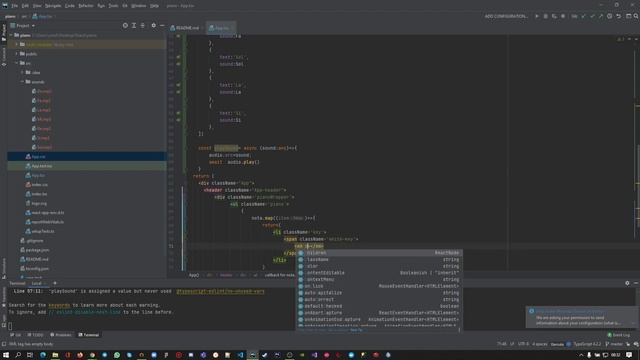Open the Terminal tool window button

tap(89, 335)
